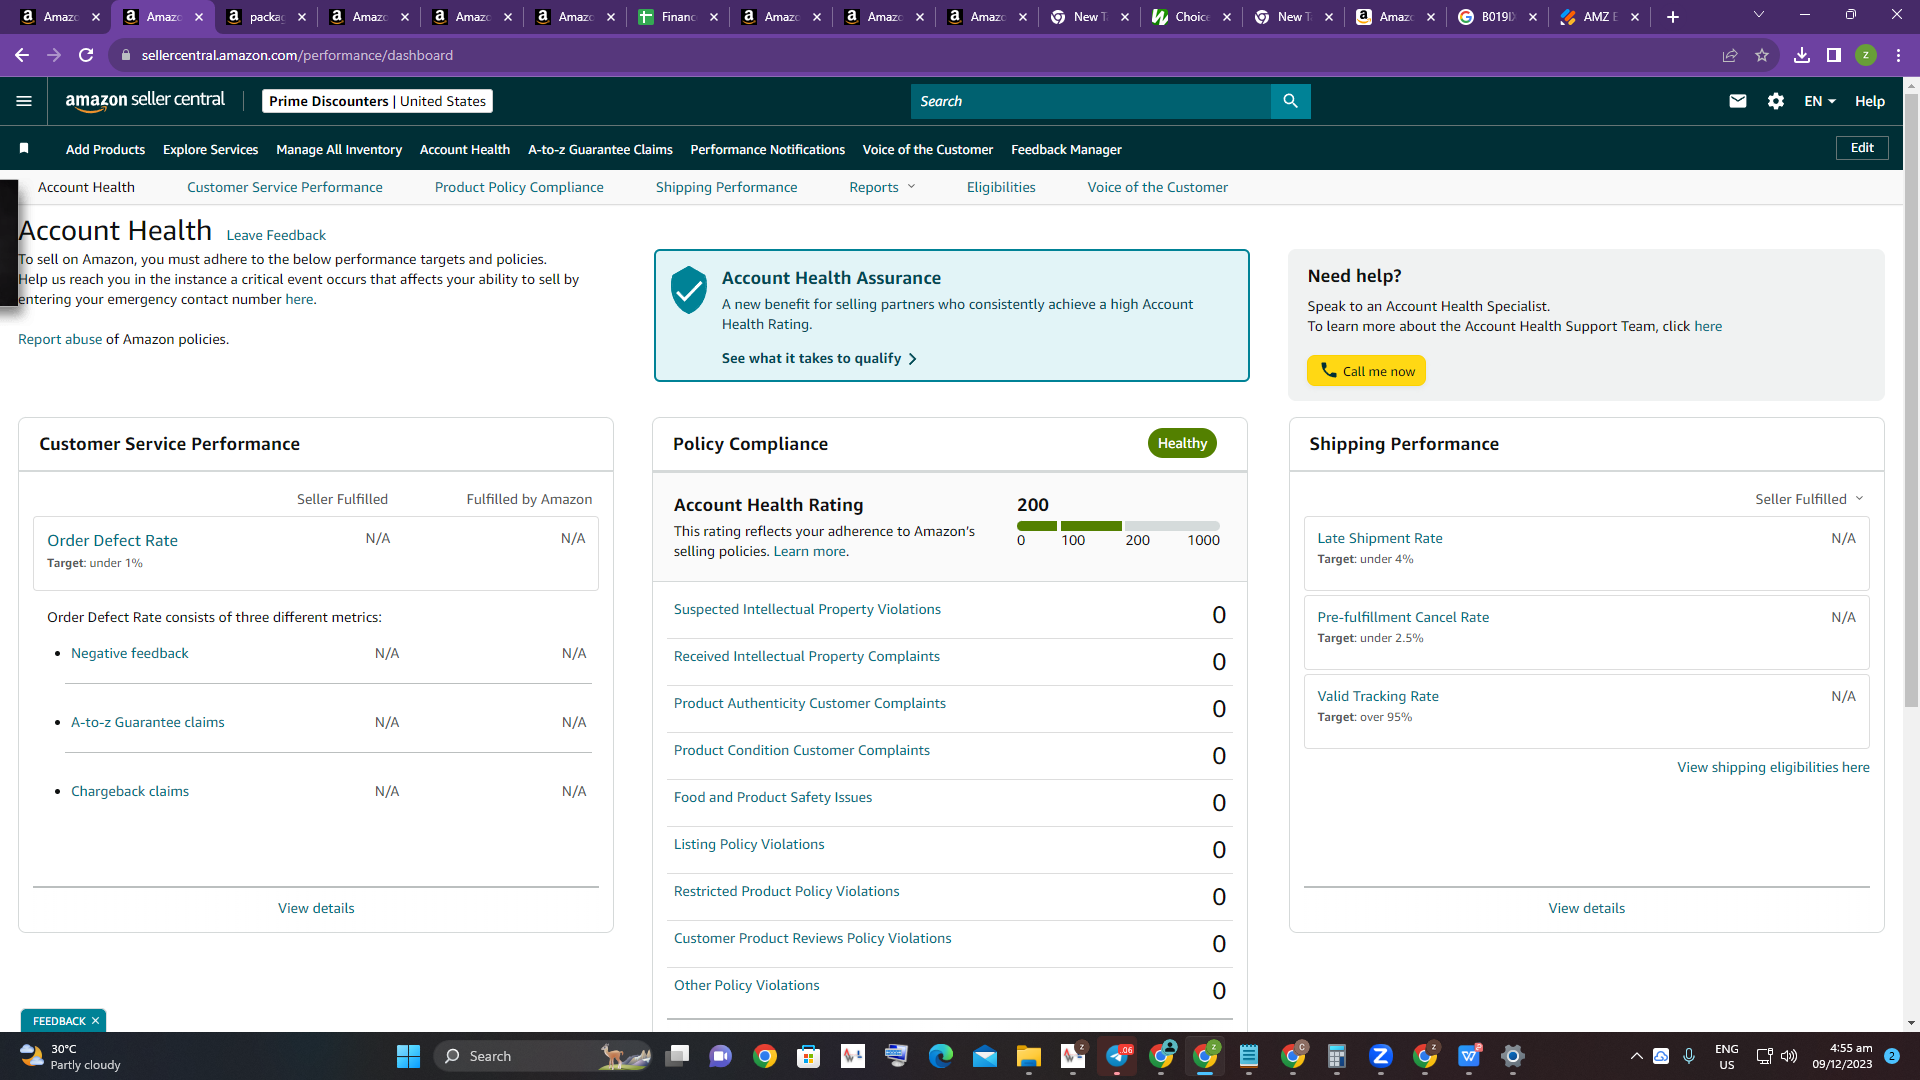
Task: Open Microsoft Edge from the taskbar
Action: tap(941, 1056)
